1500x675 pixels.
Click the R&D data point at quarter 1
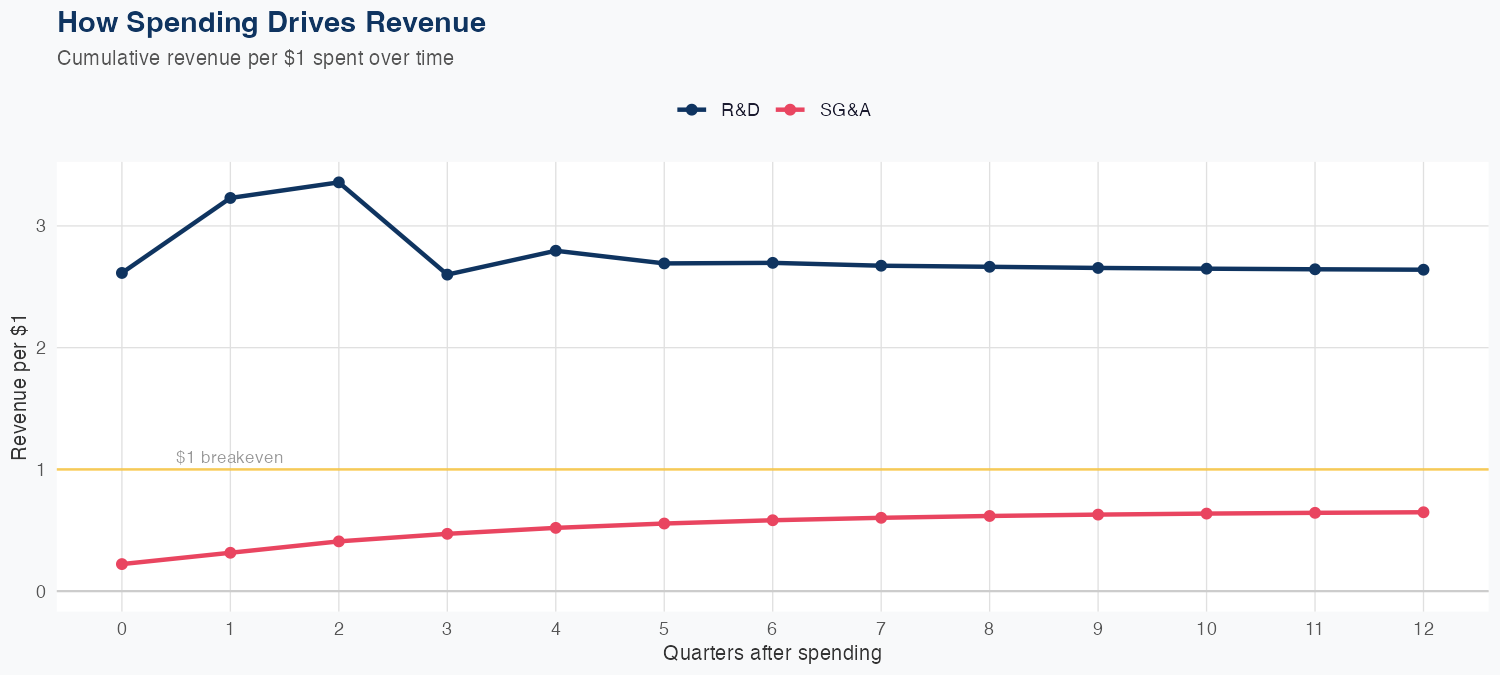[x=230, y=198]
